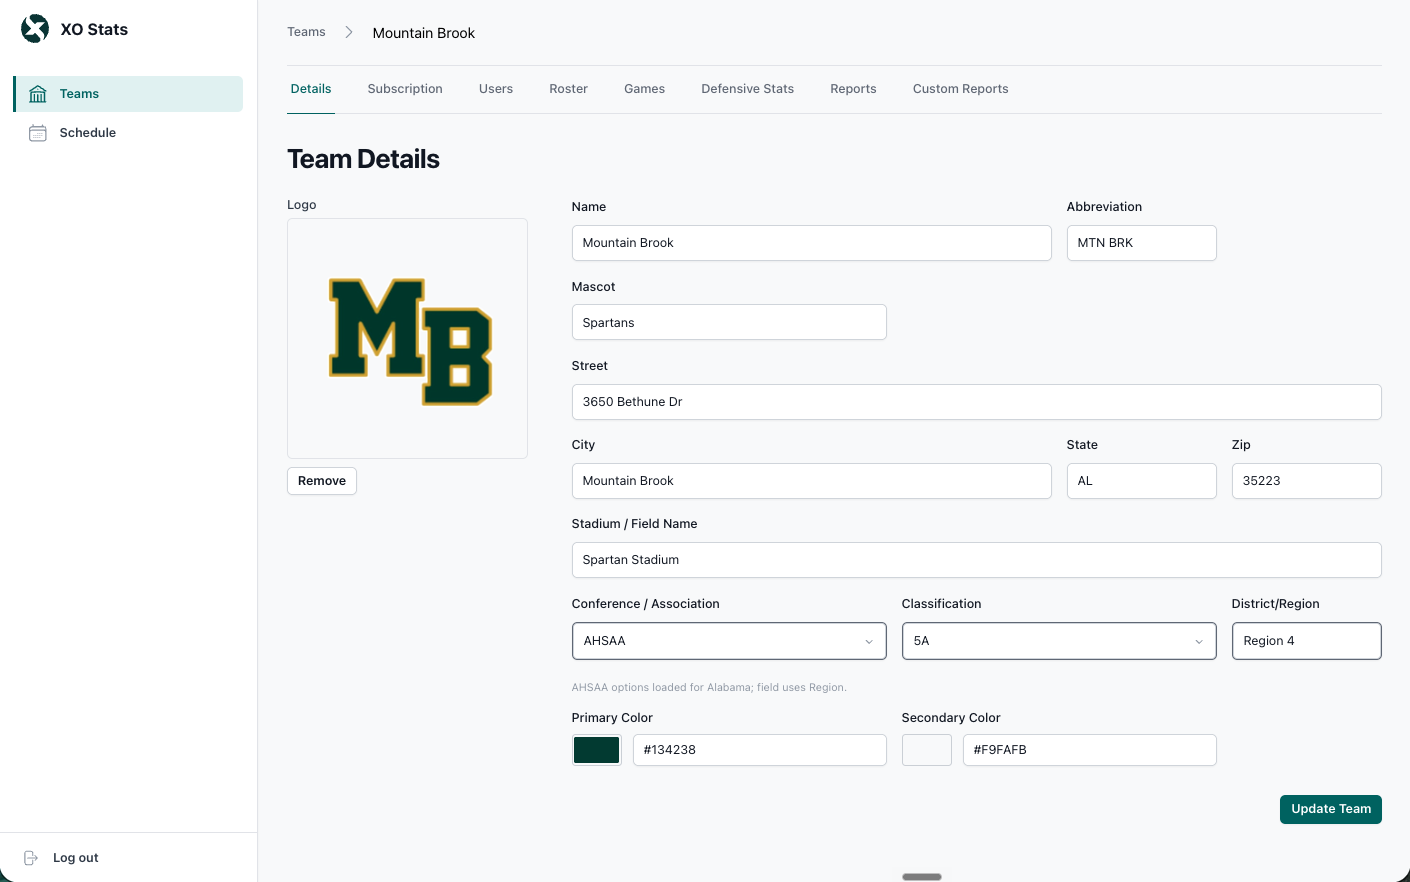The width and height of the screenshot is (1410, 882).
Task: View the Reports tab
Action: pos(853,89)
